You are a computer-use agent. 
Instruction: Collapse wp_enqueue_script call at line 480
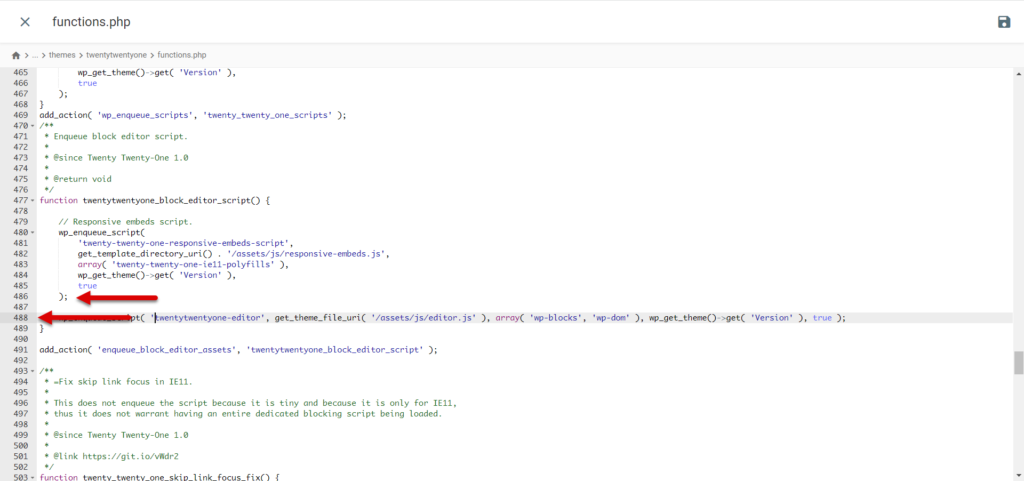[x=33, y=232]
